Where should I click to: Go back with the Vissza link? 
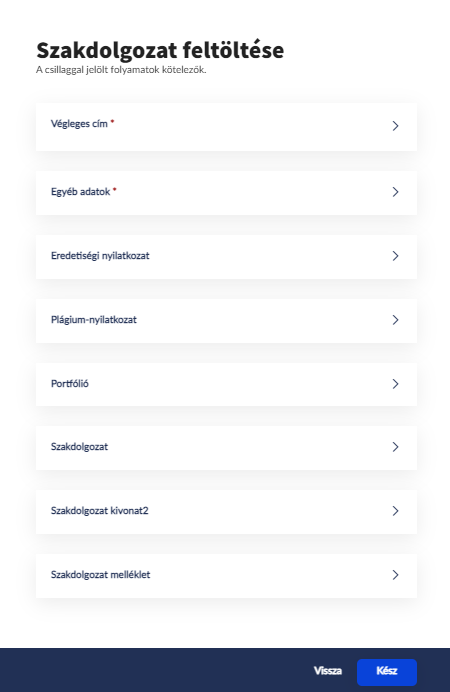click(328, 671)
